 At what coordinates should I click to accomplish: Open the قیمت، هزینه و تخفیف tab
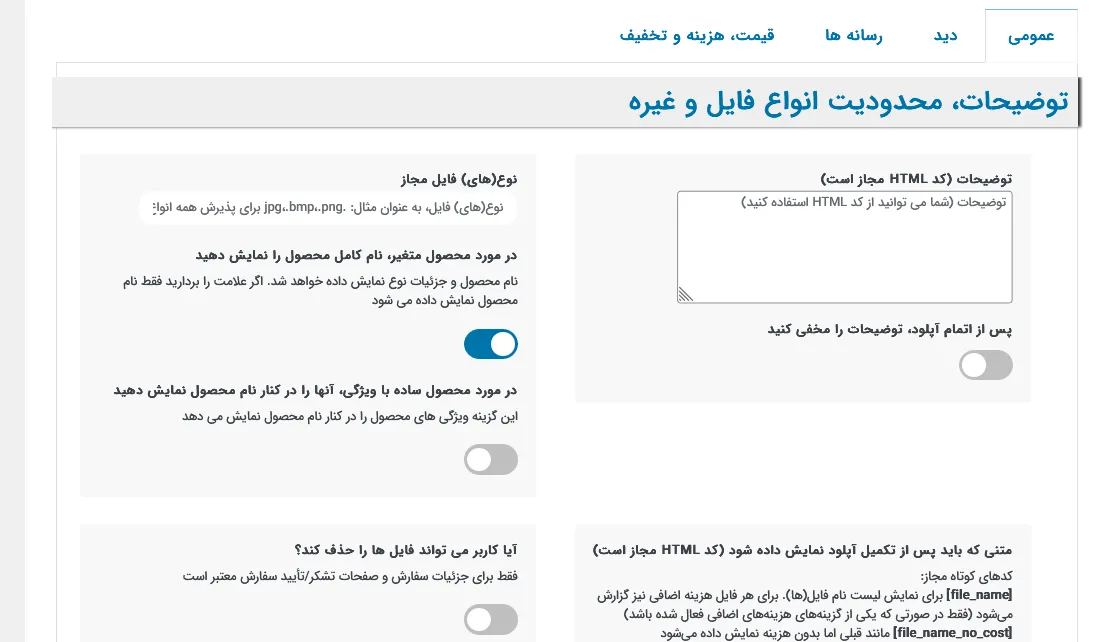coord(697,36)
